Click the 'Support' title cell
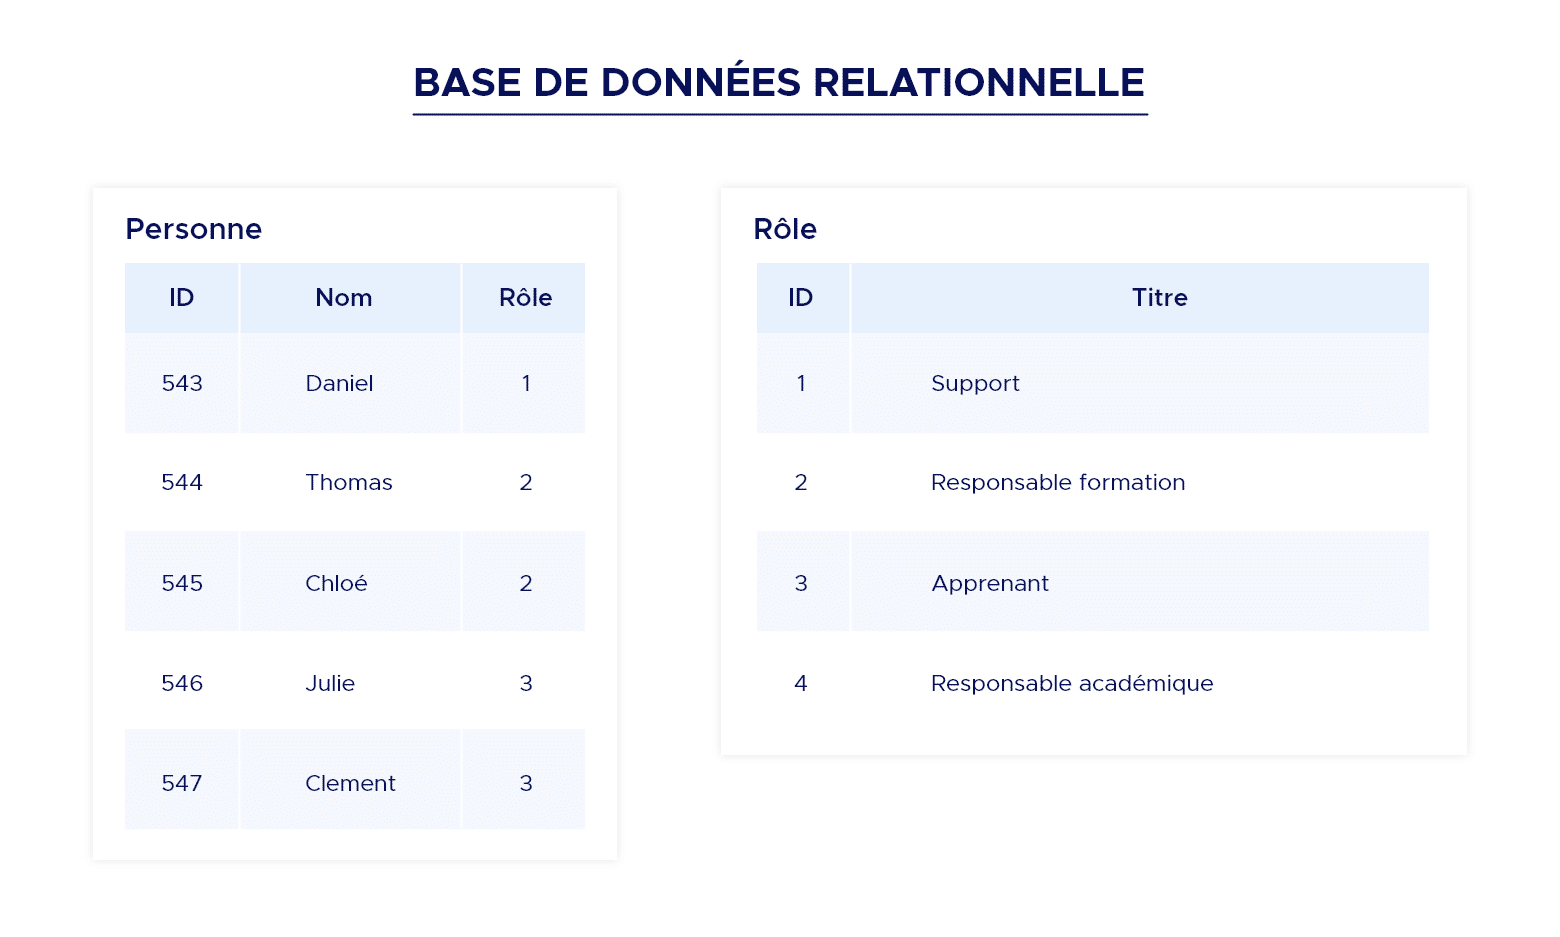 tap(975, 384)
